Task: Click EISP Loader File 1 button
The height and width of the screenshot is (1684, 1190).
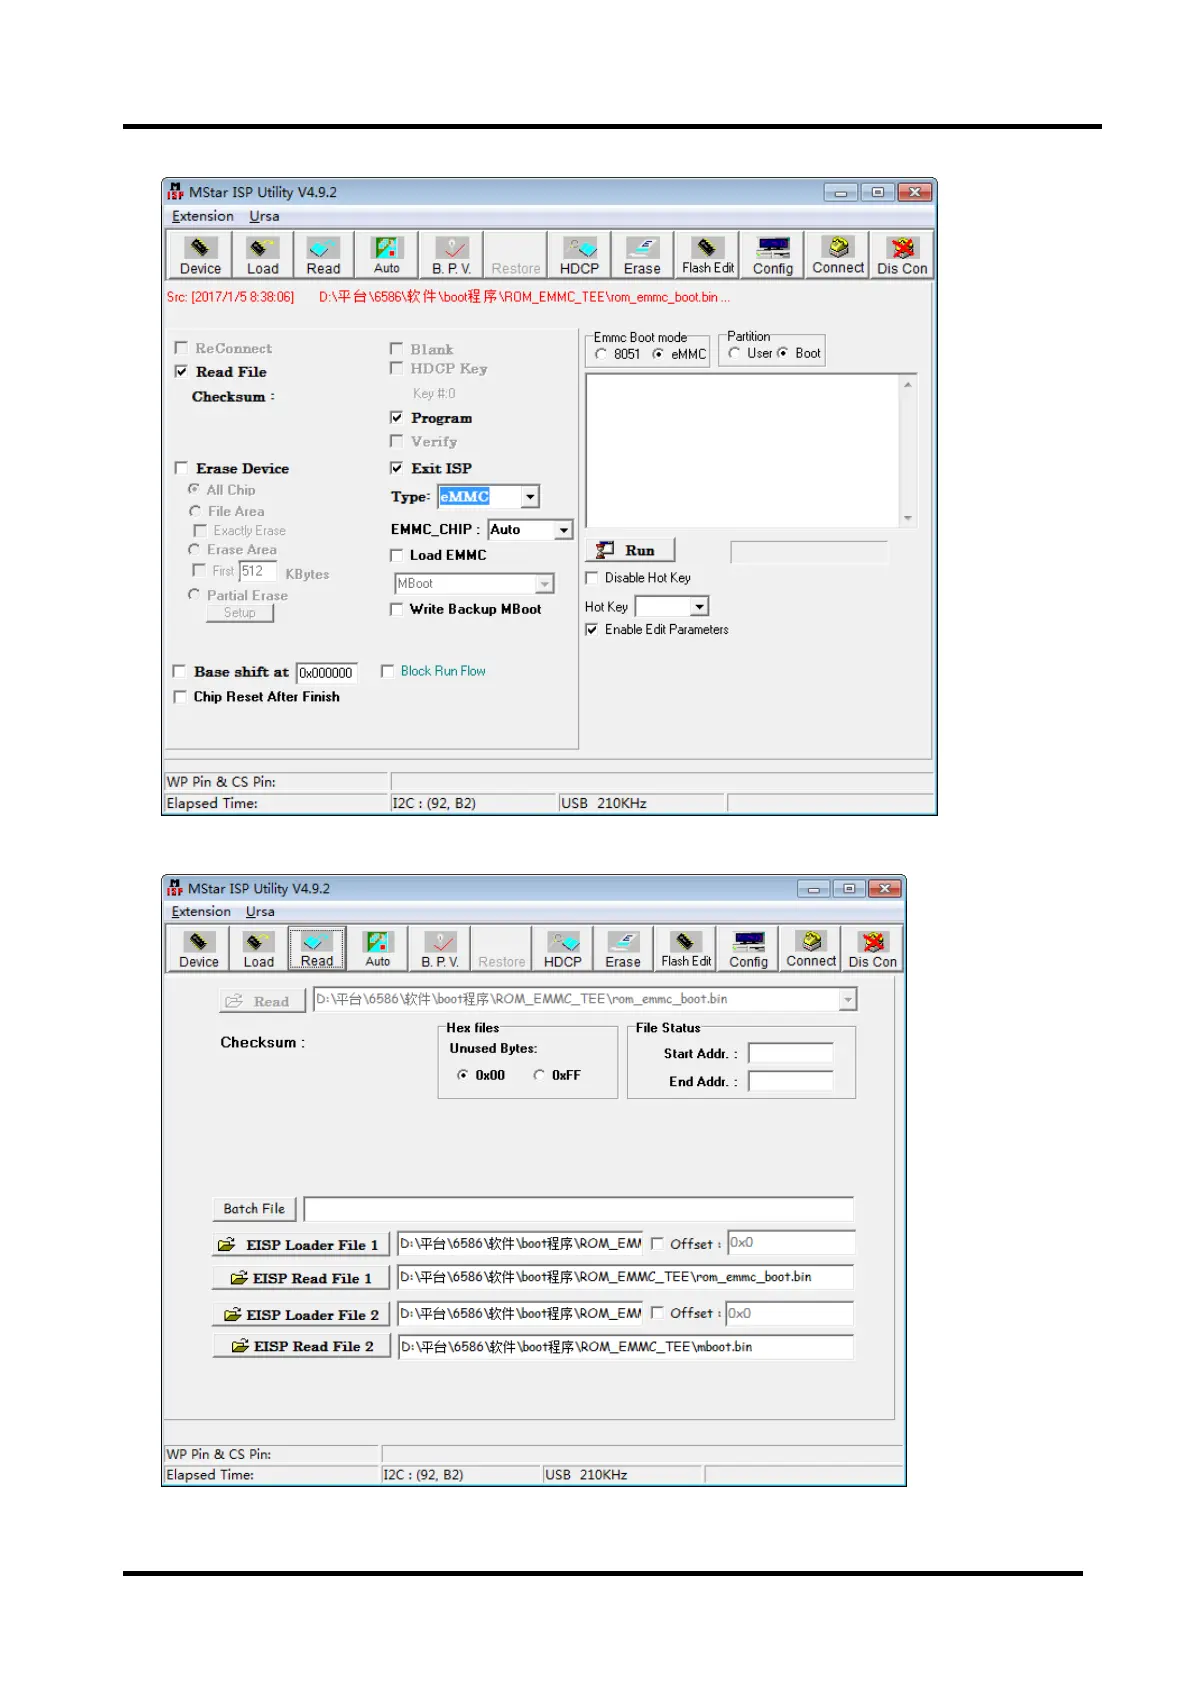Action: [x=301, y=1245]
